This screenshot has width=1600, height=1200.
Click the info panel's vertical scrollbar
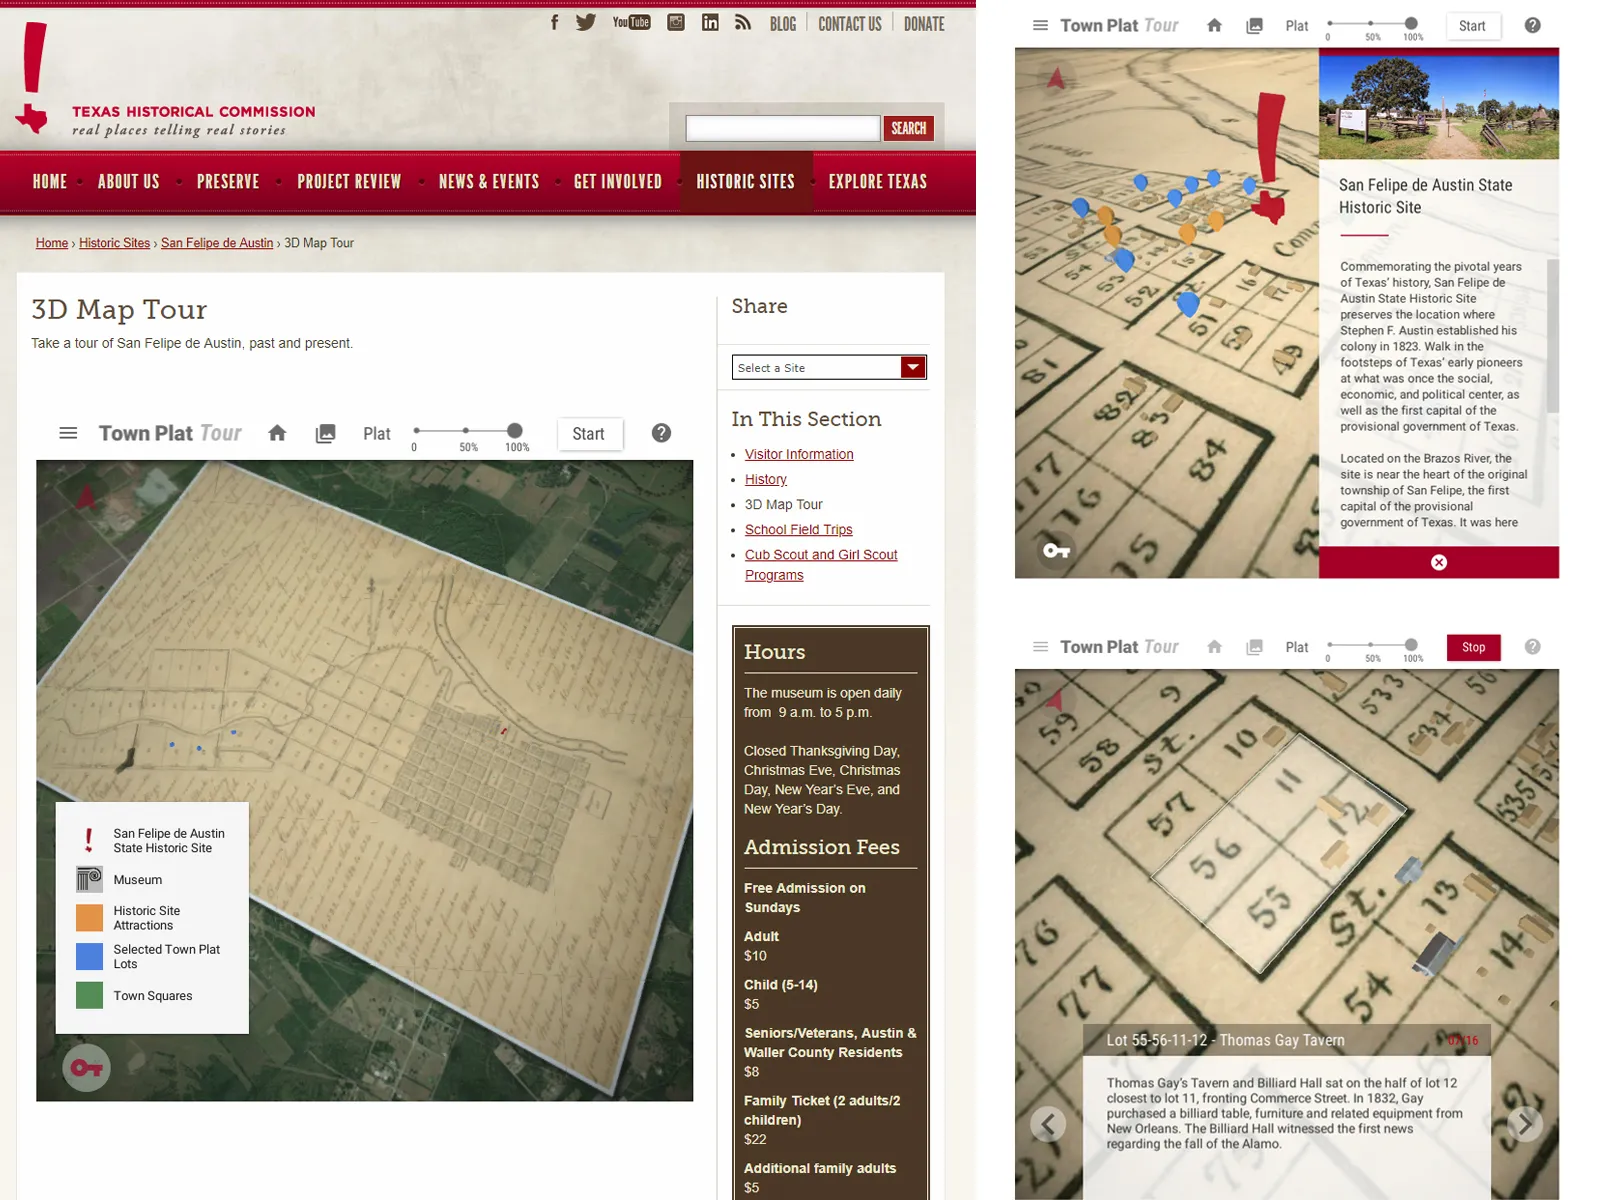point(1552,335)
